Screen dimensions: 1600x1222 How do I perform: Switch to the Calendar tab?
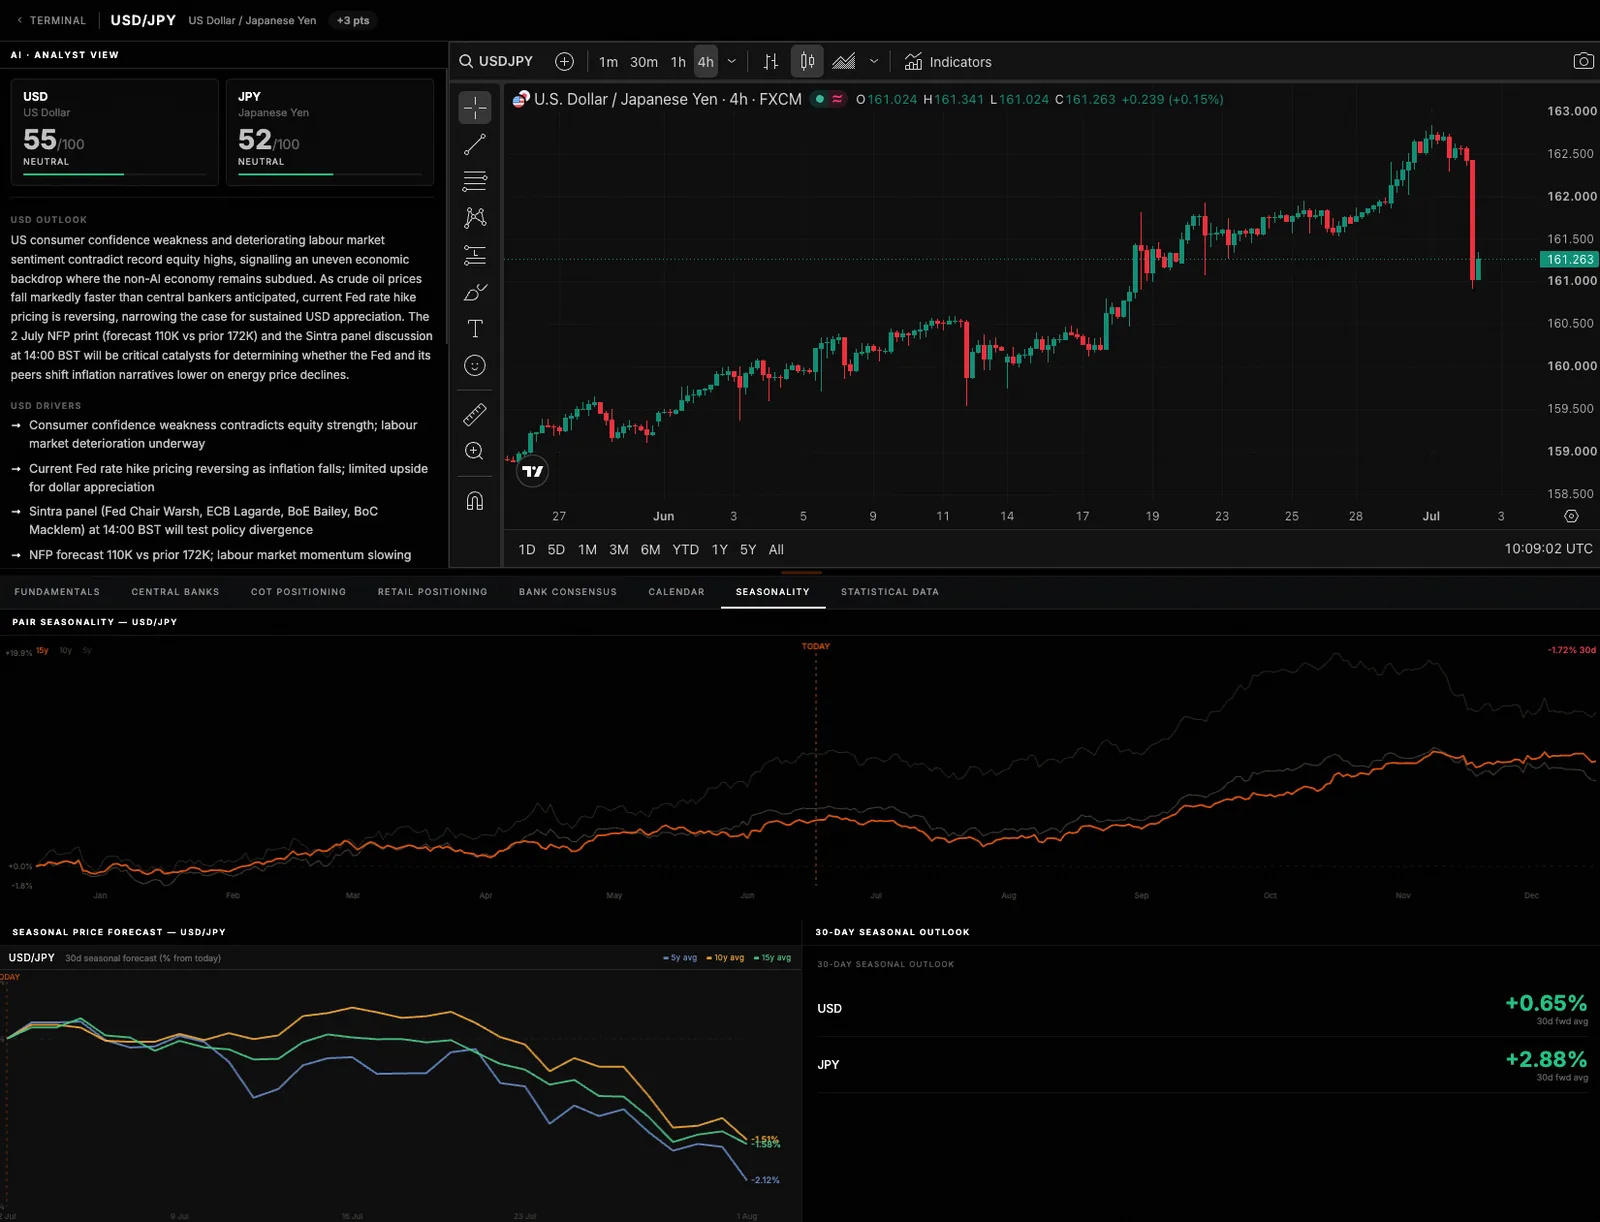676,592
